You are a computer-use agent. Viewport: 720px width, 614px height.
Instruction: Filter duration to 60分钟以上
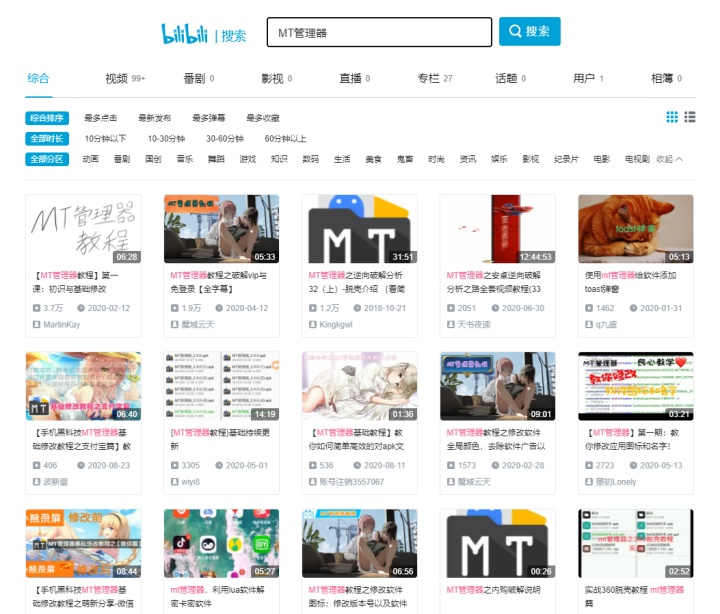point(285,139)
